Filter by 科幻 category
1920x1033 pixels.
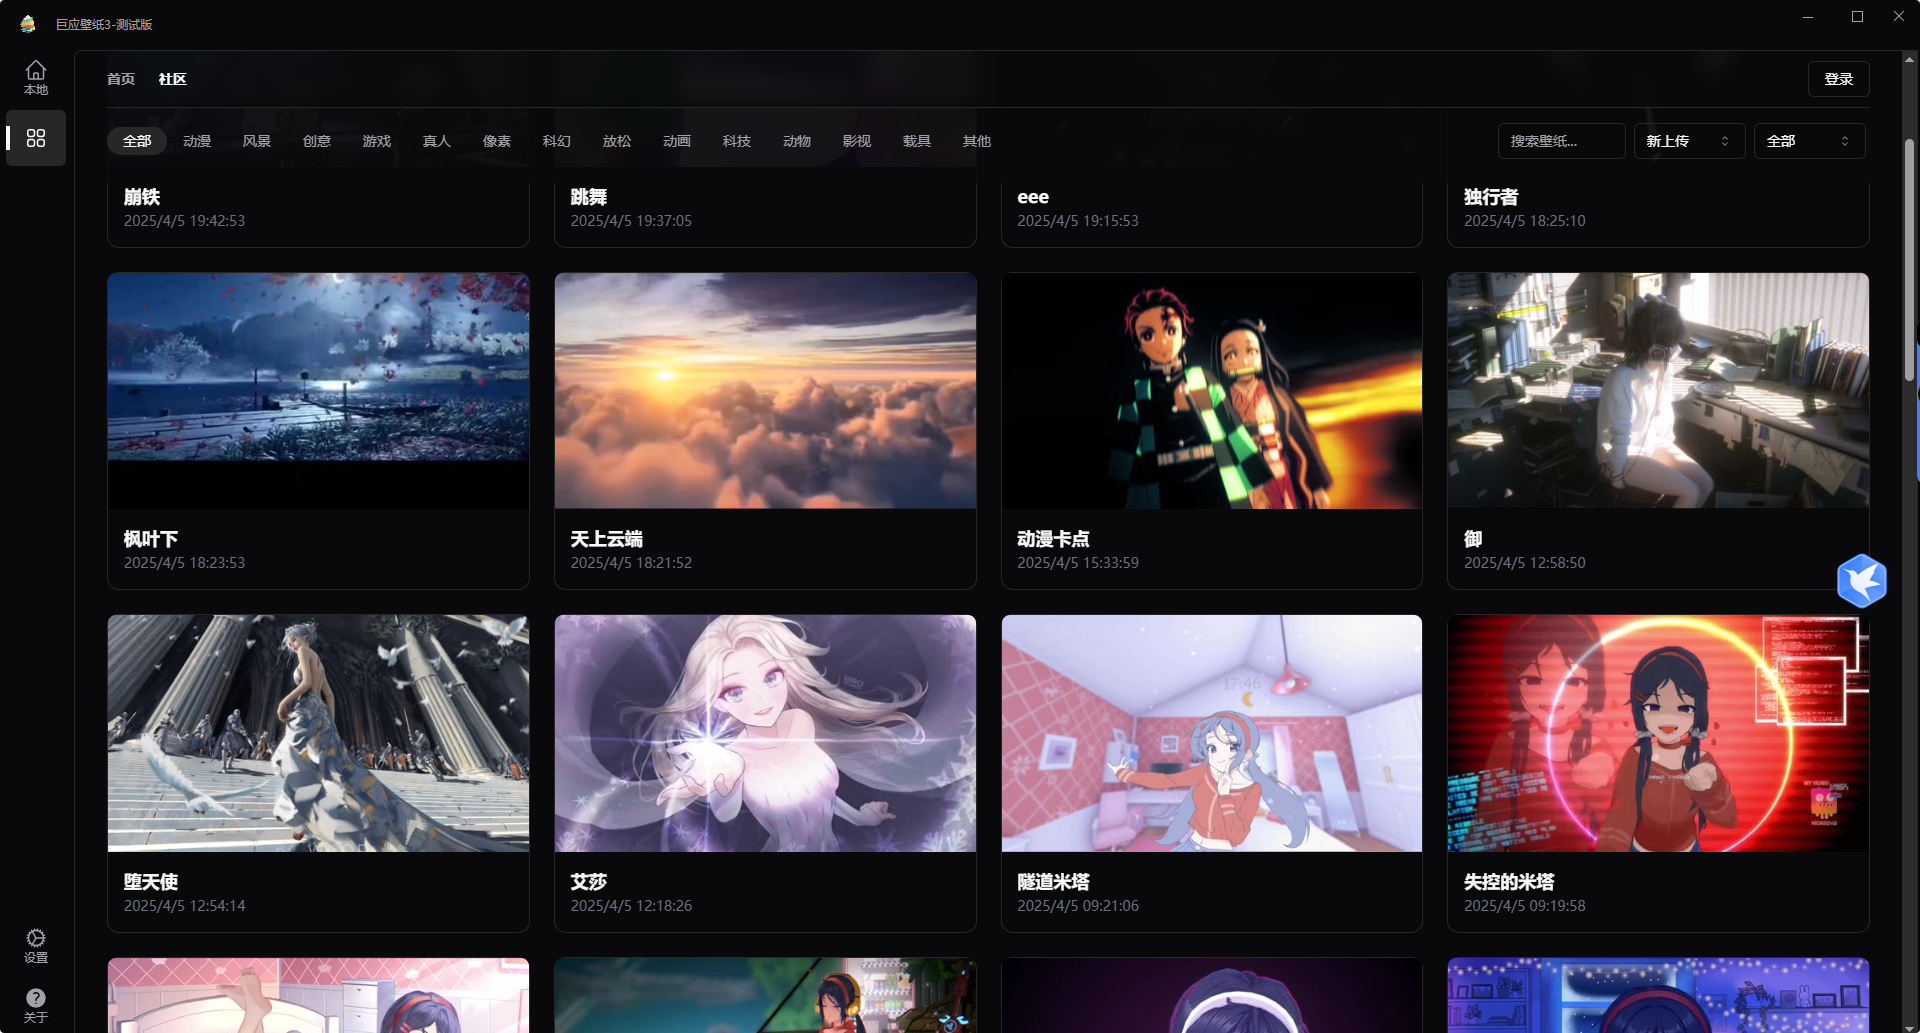pyautogui.click(x=557, y=141)
